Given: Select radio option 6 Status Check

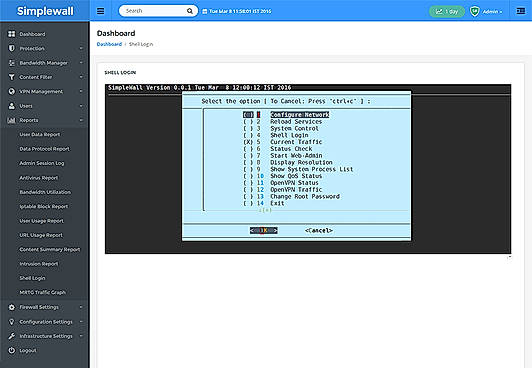Looking at the screenshot, I should 248,149.
